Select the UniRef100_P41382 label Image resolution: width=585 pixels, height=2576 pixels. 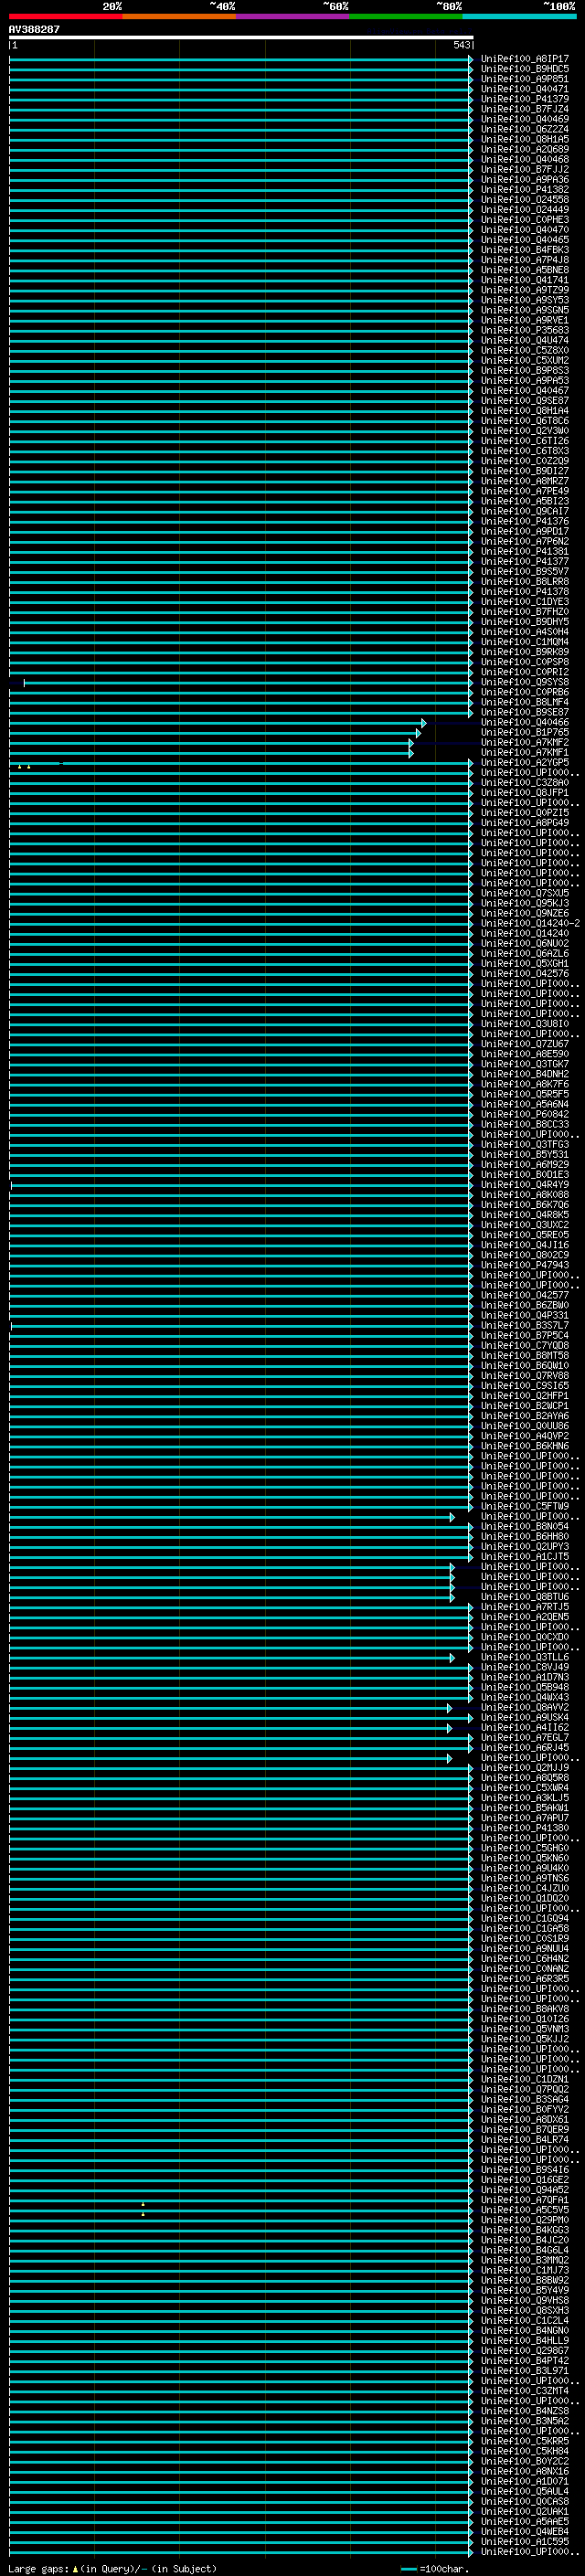tap(524, 189)
